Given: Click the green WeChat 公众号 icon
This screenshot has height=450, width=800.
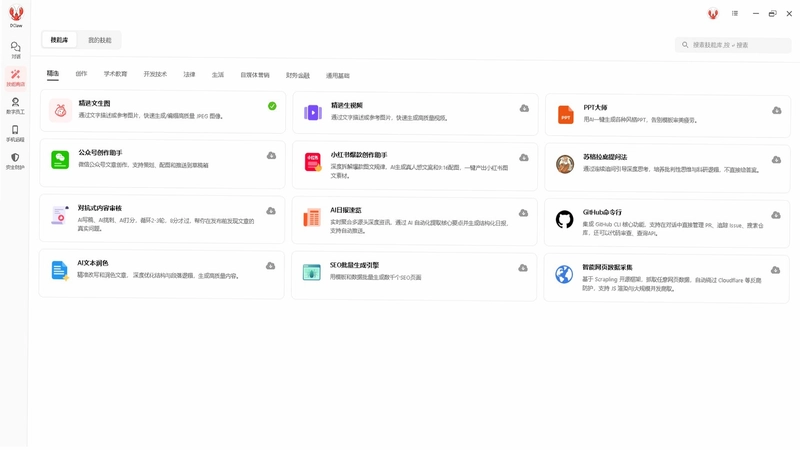Looking at the screenshot, I should pos(60,160).
